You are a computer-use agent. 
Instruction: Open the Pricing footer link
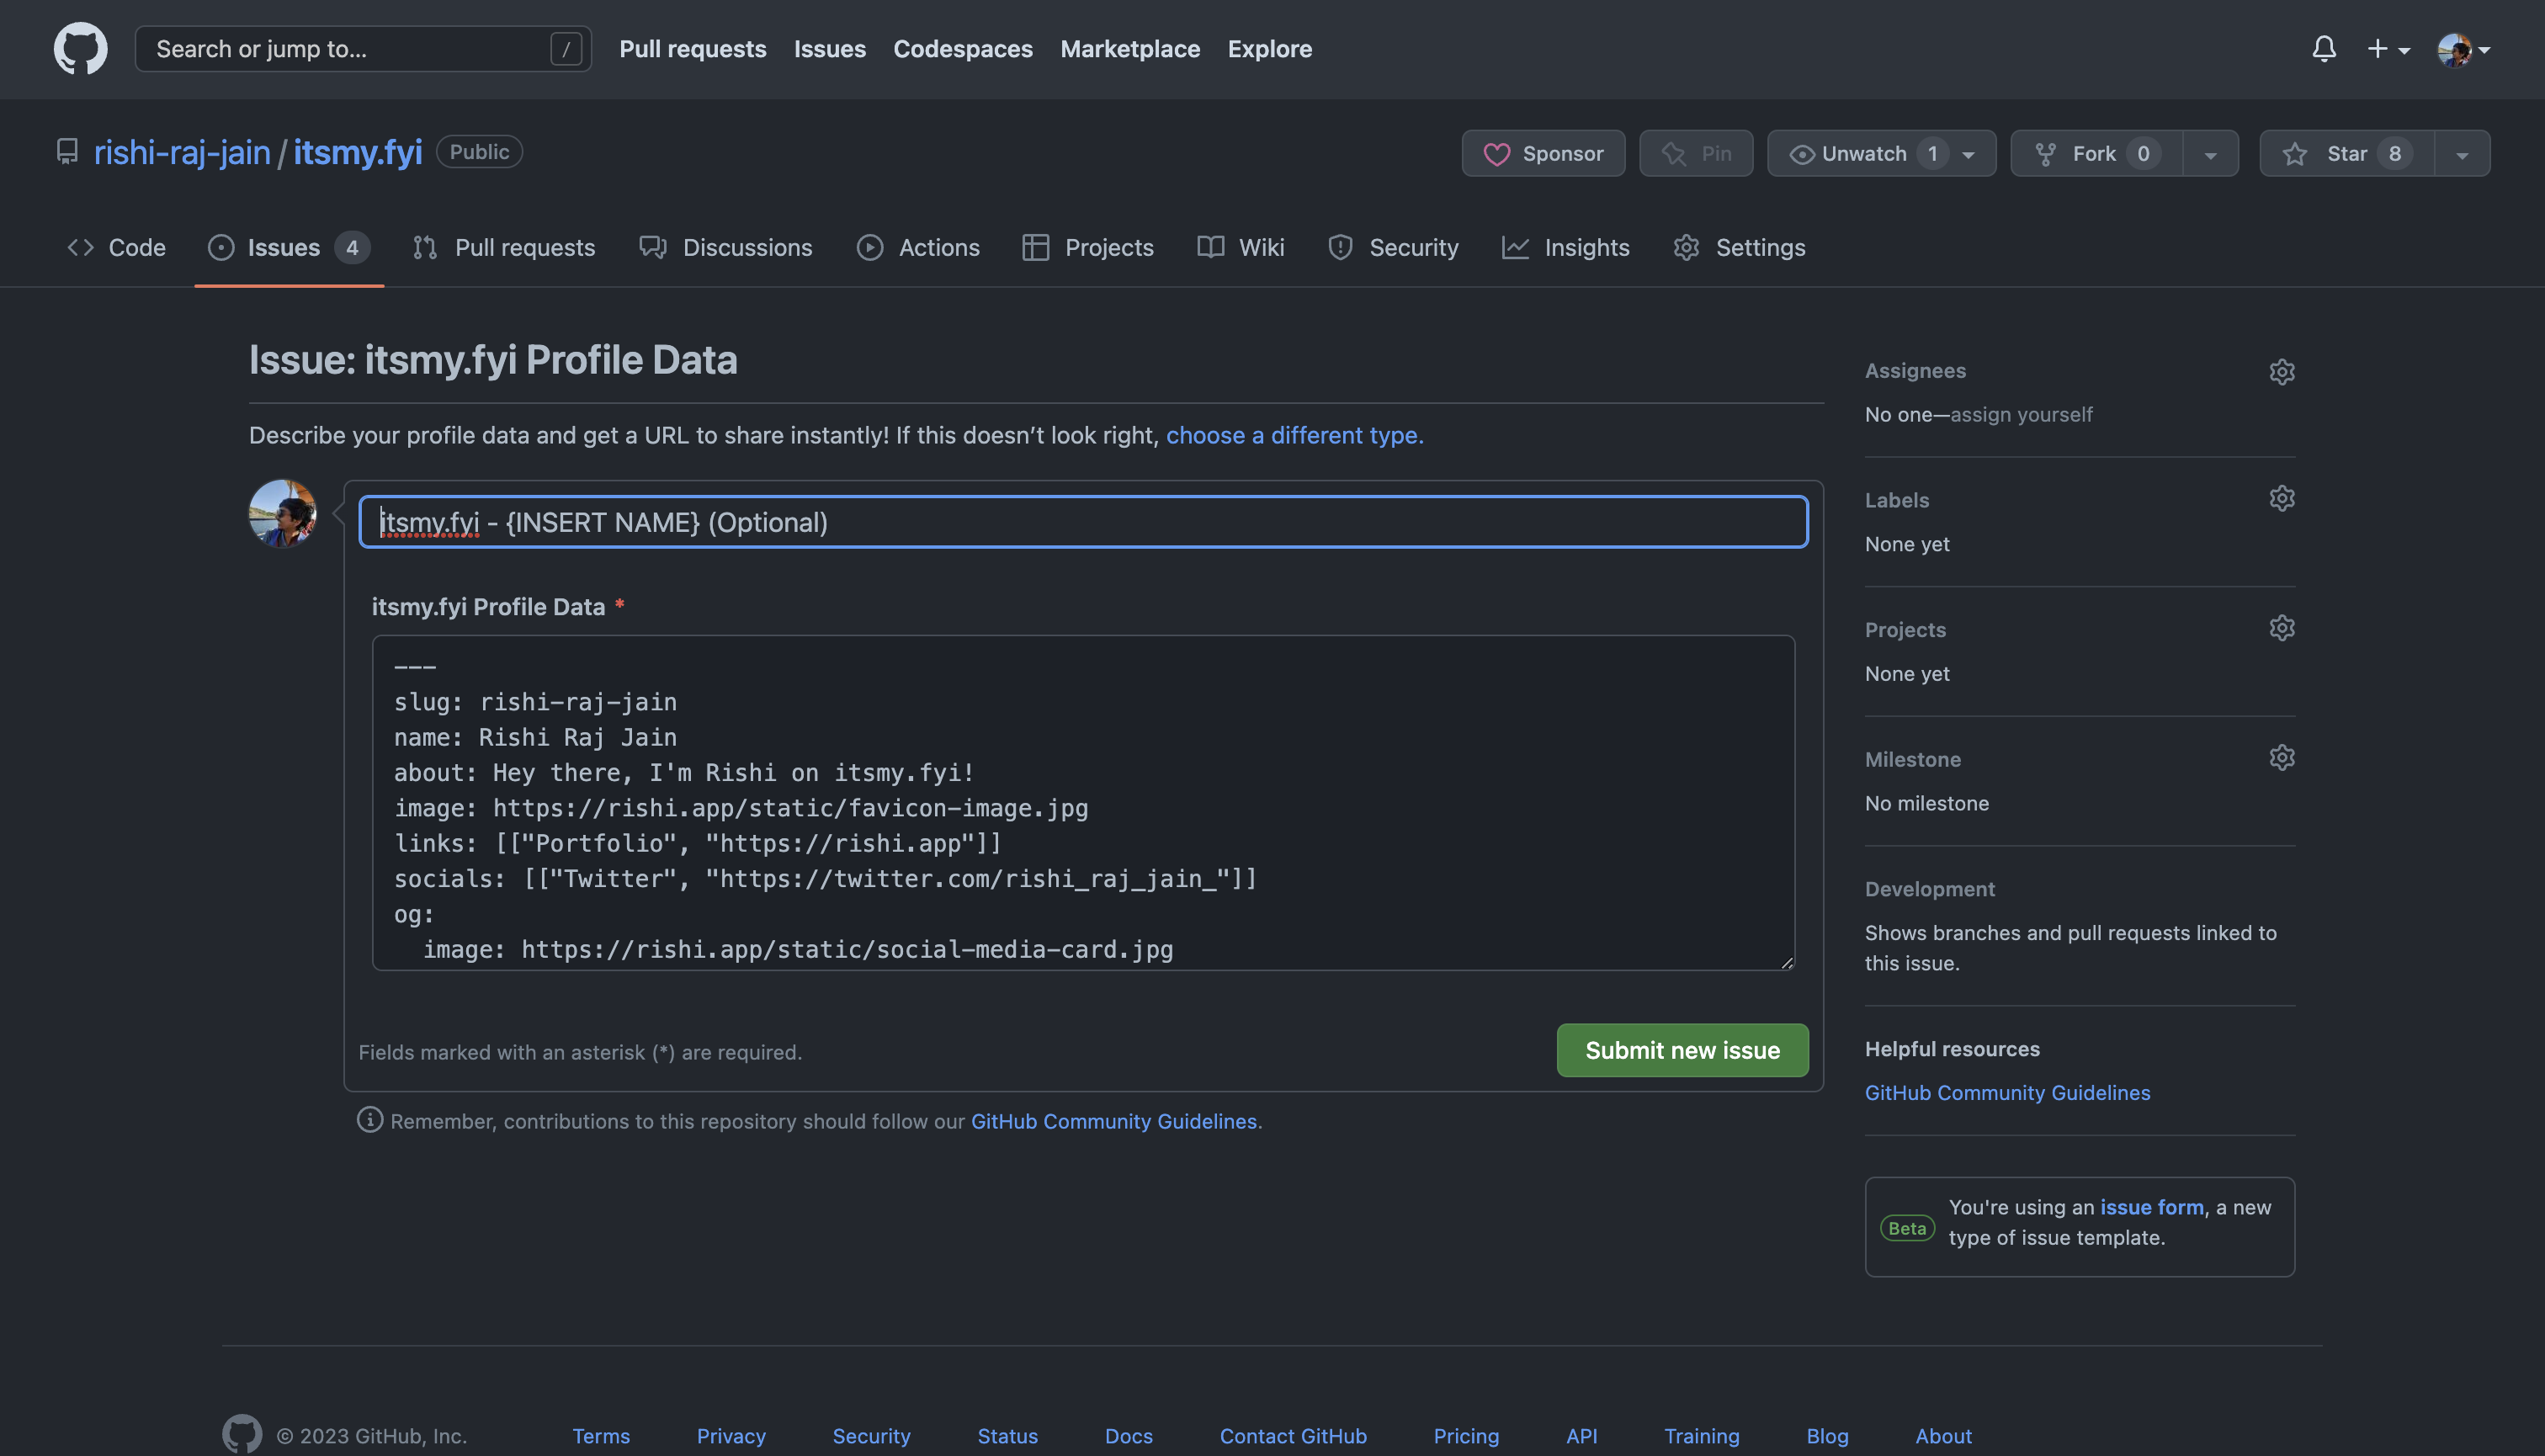pyautogui.click(x=1466, y=1436)
